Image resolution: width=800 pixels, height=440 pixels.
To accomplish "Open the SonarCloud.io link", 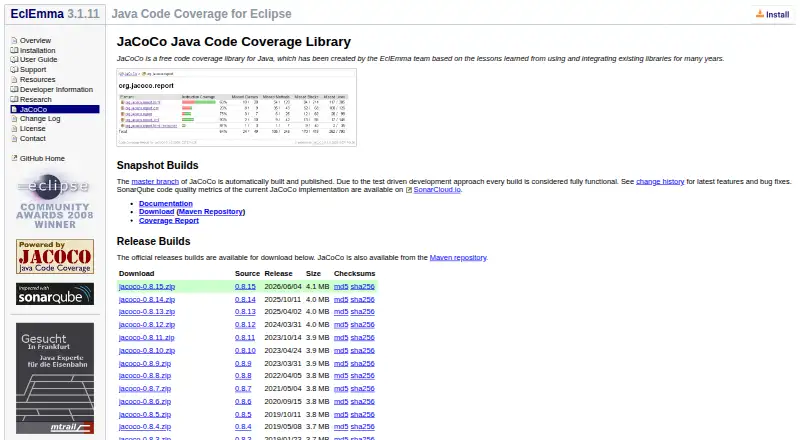I will pos(437,190).
